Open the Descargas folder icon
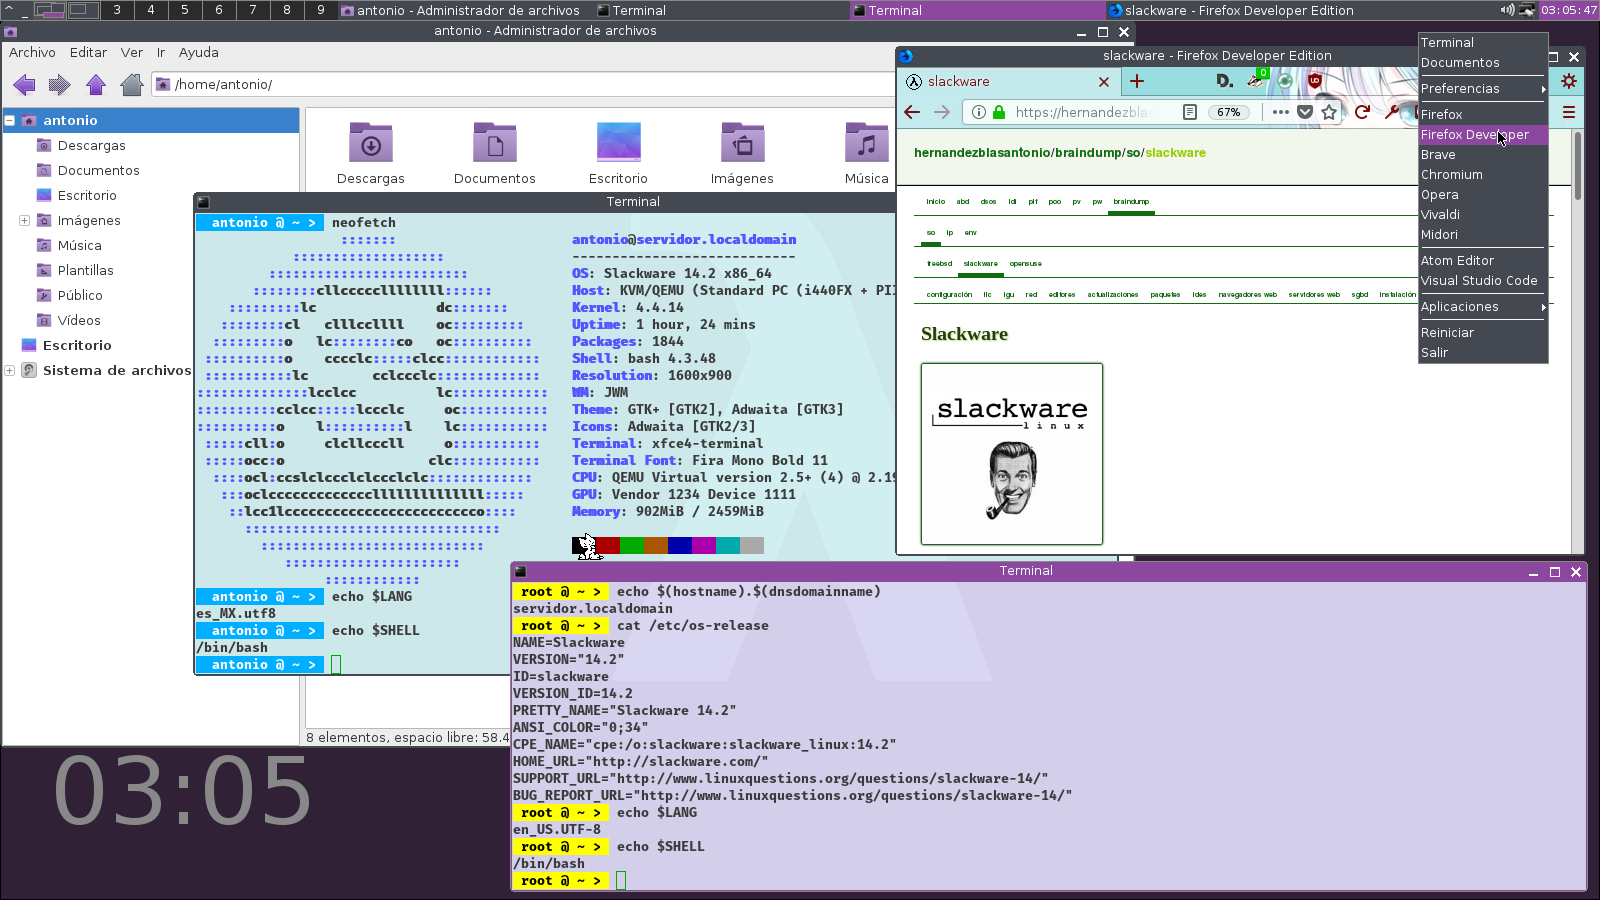 [371, 154]
